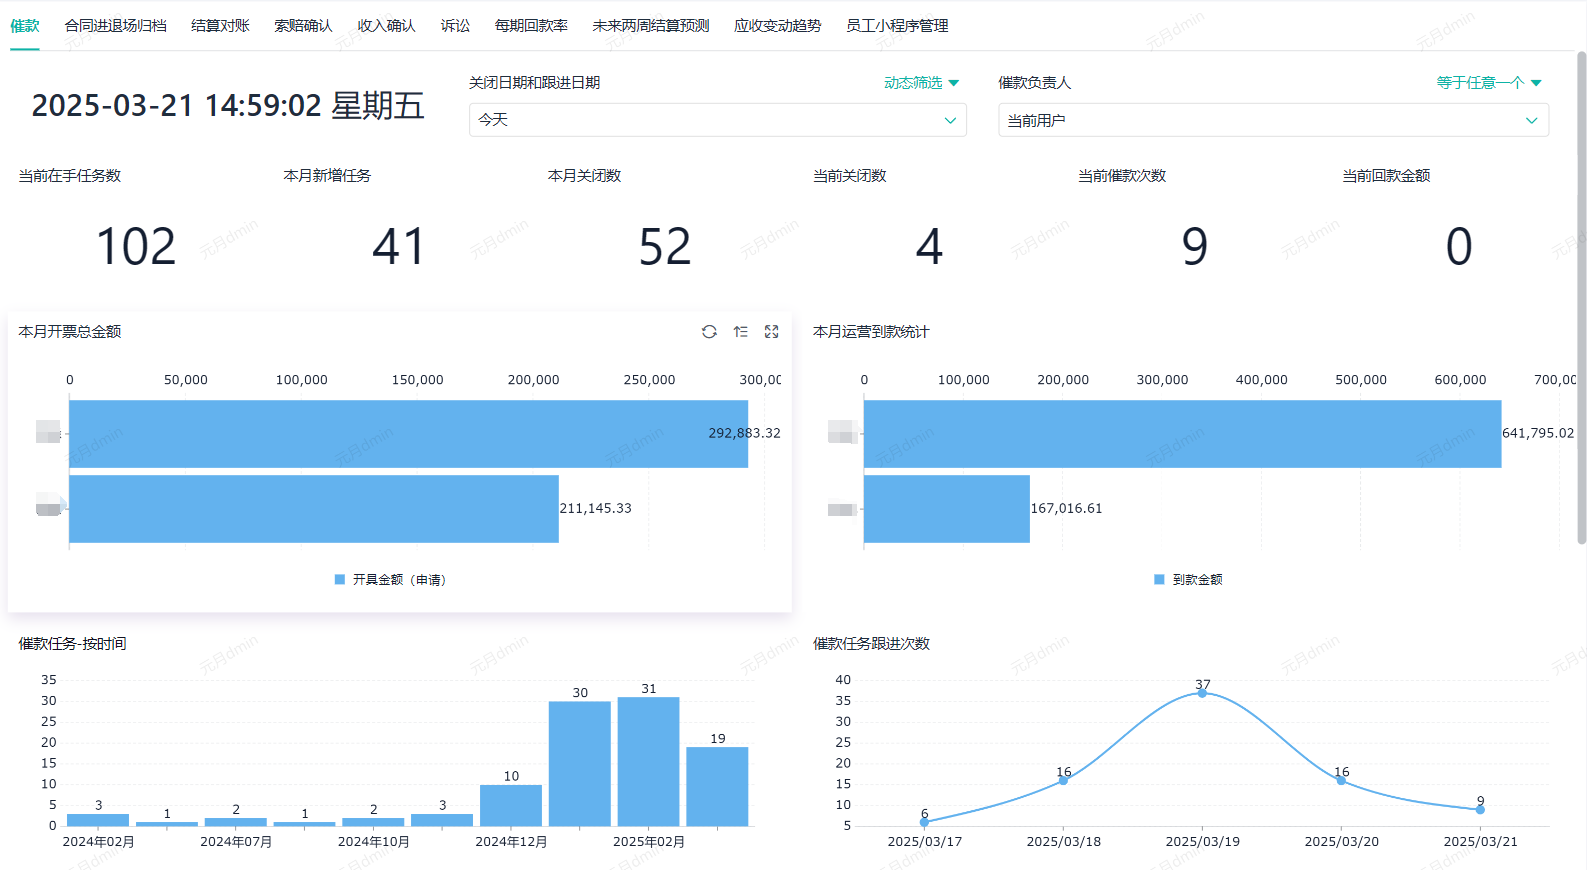1587x870 pixels.
Task: Click the 当前在手任务数 value 102
Action: tap(136, 247)
